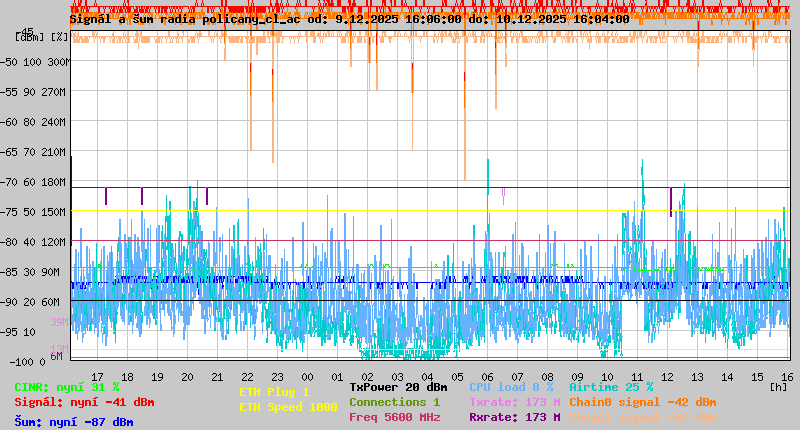
Task: Select the Airtime 25 % legend label
Action: click(x=611, y=387)
